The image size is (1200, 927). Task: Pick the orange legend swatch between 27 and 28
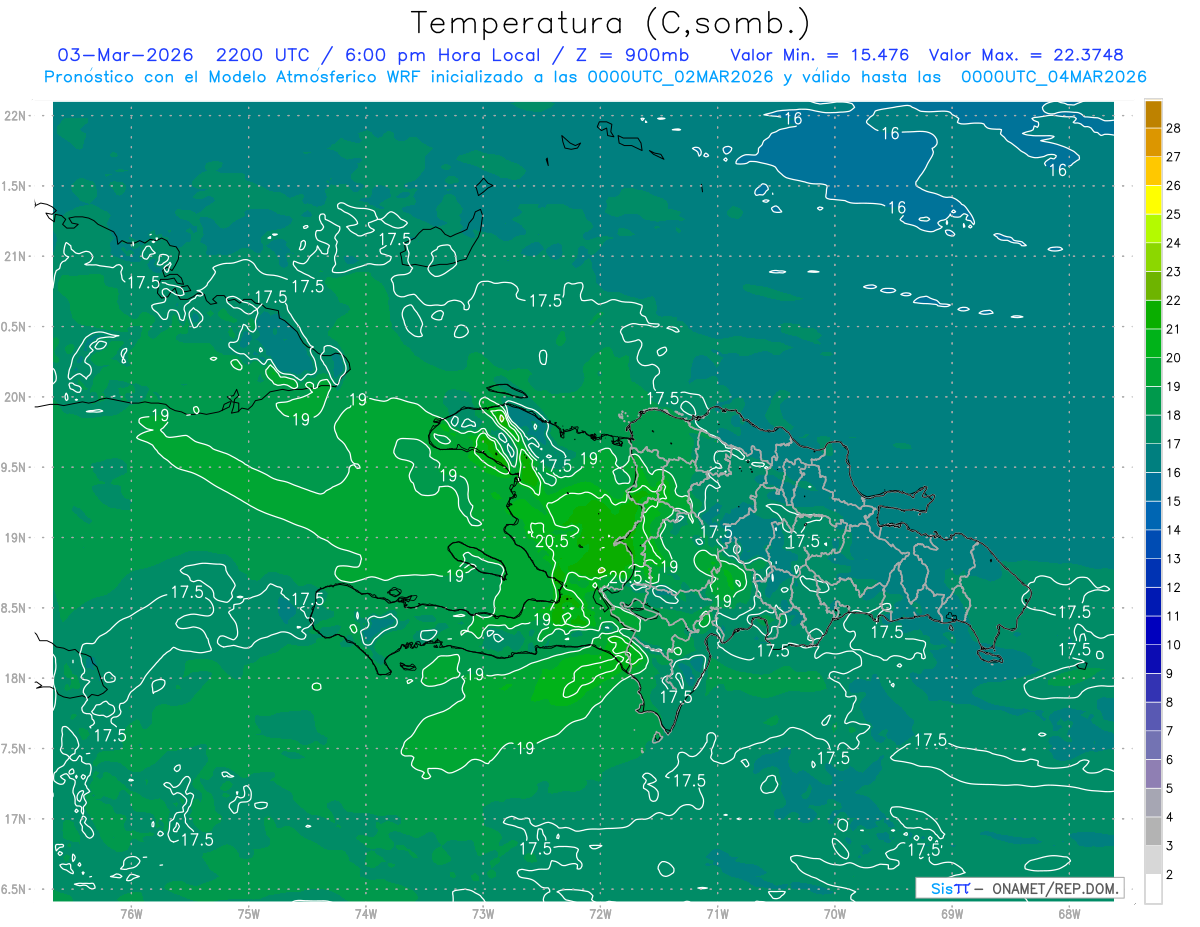point(1154,142)
